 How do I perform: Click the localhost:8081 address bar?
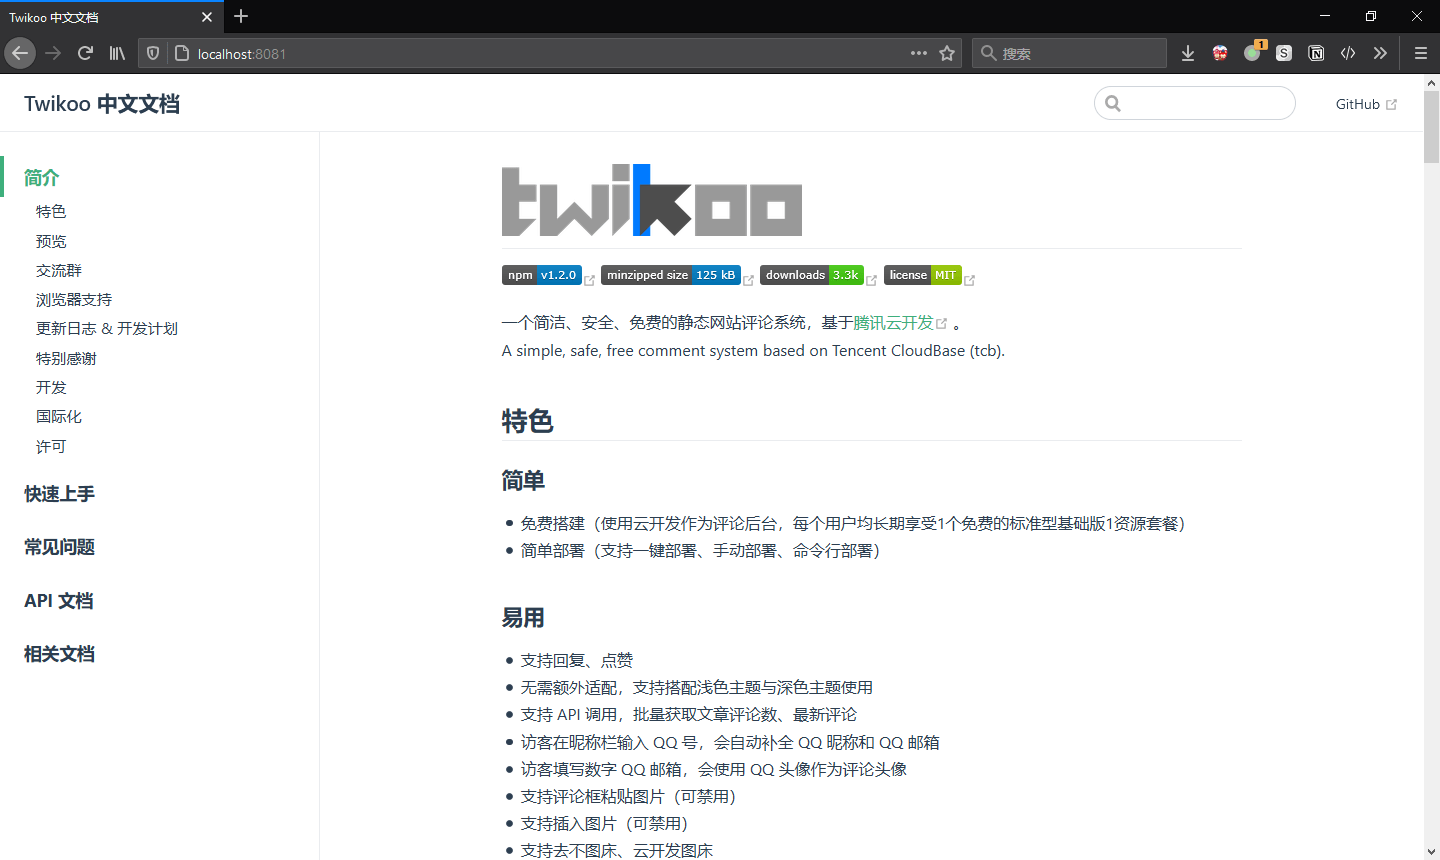[x=550, y=53]
